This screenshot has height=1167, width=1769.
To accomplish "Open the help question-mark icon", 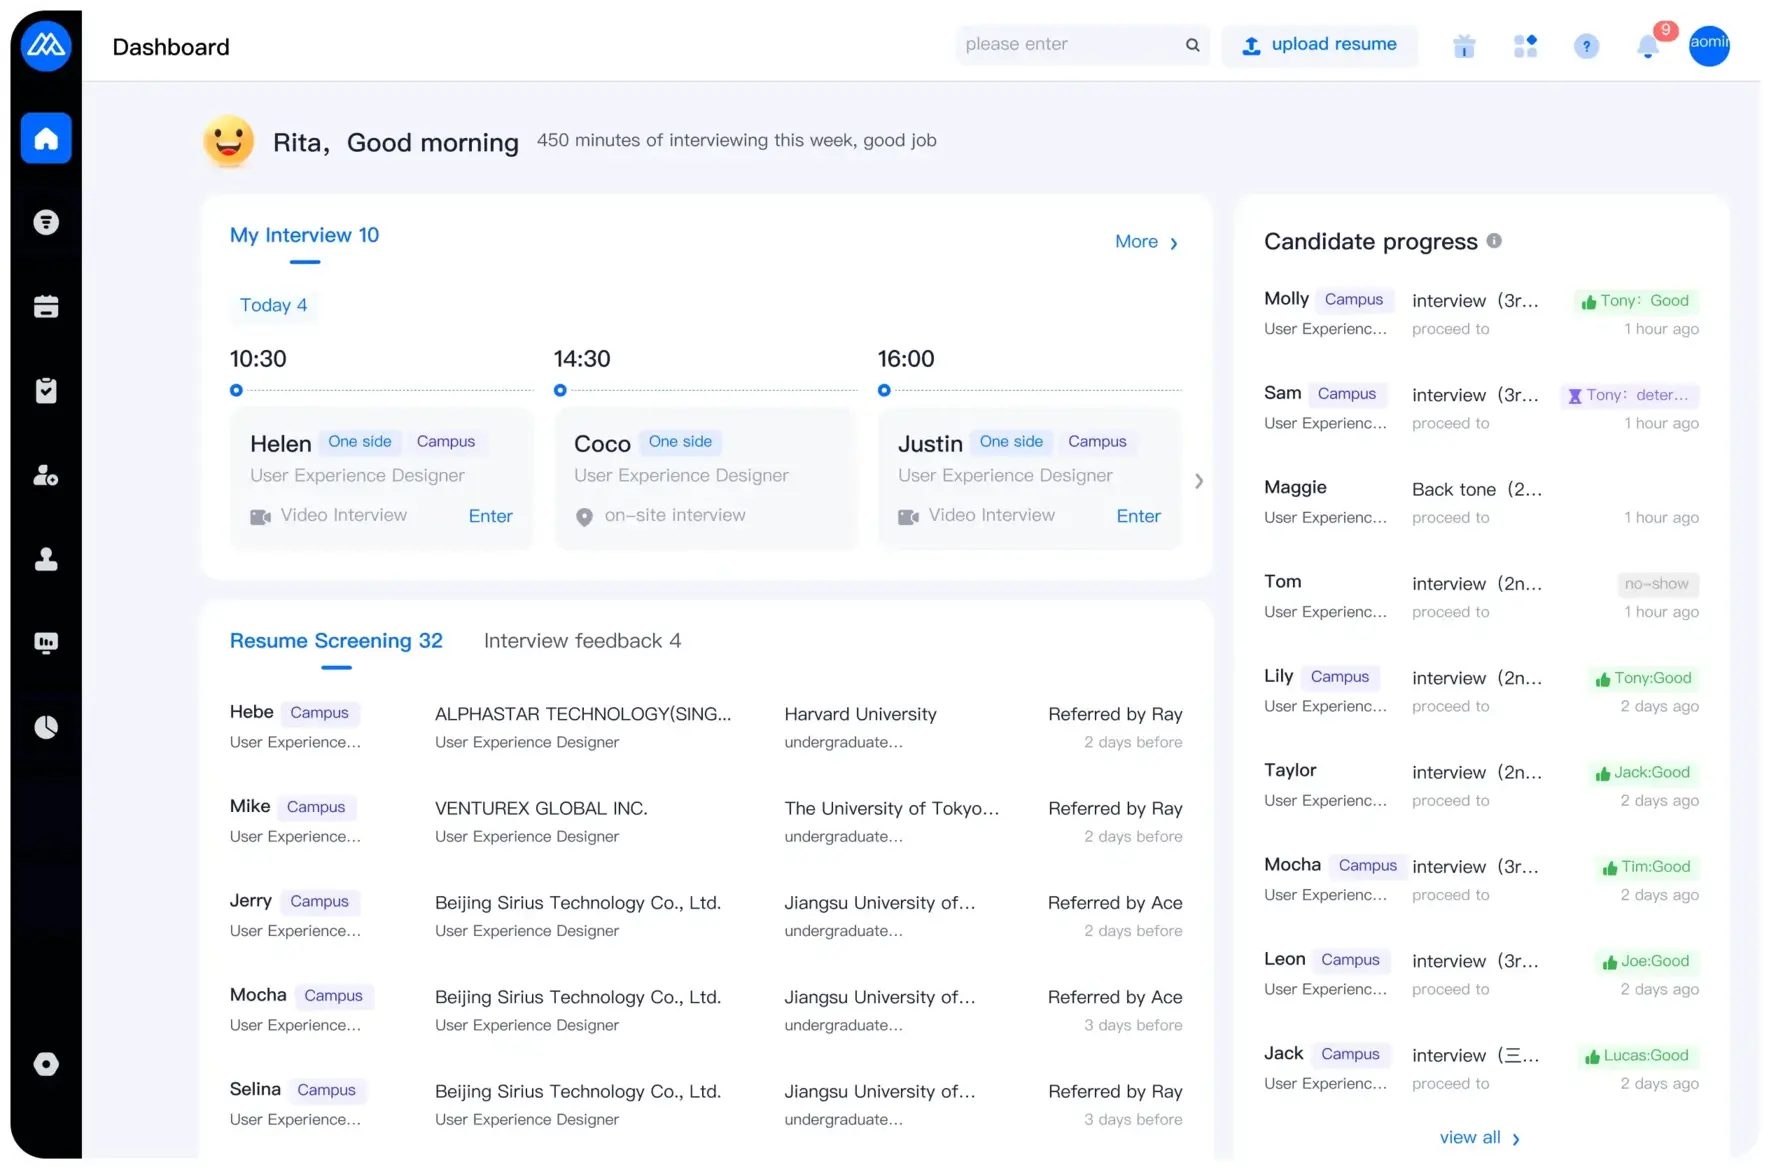I will click(1585, 45).
